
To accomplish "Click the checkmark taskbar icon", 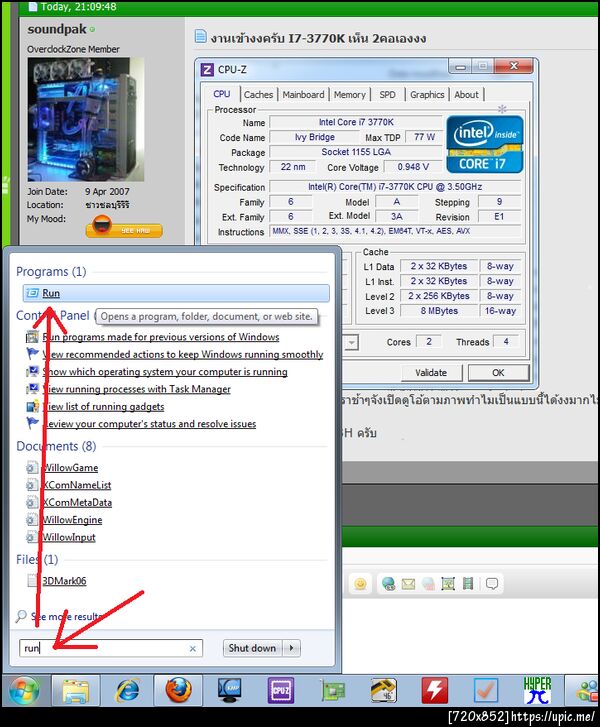I will 485,690.
